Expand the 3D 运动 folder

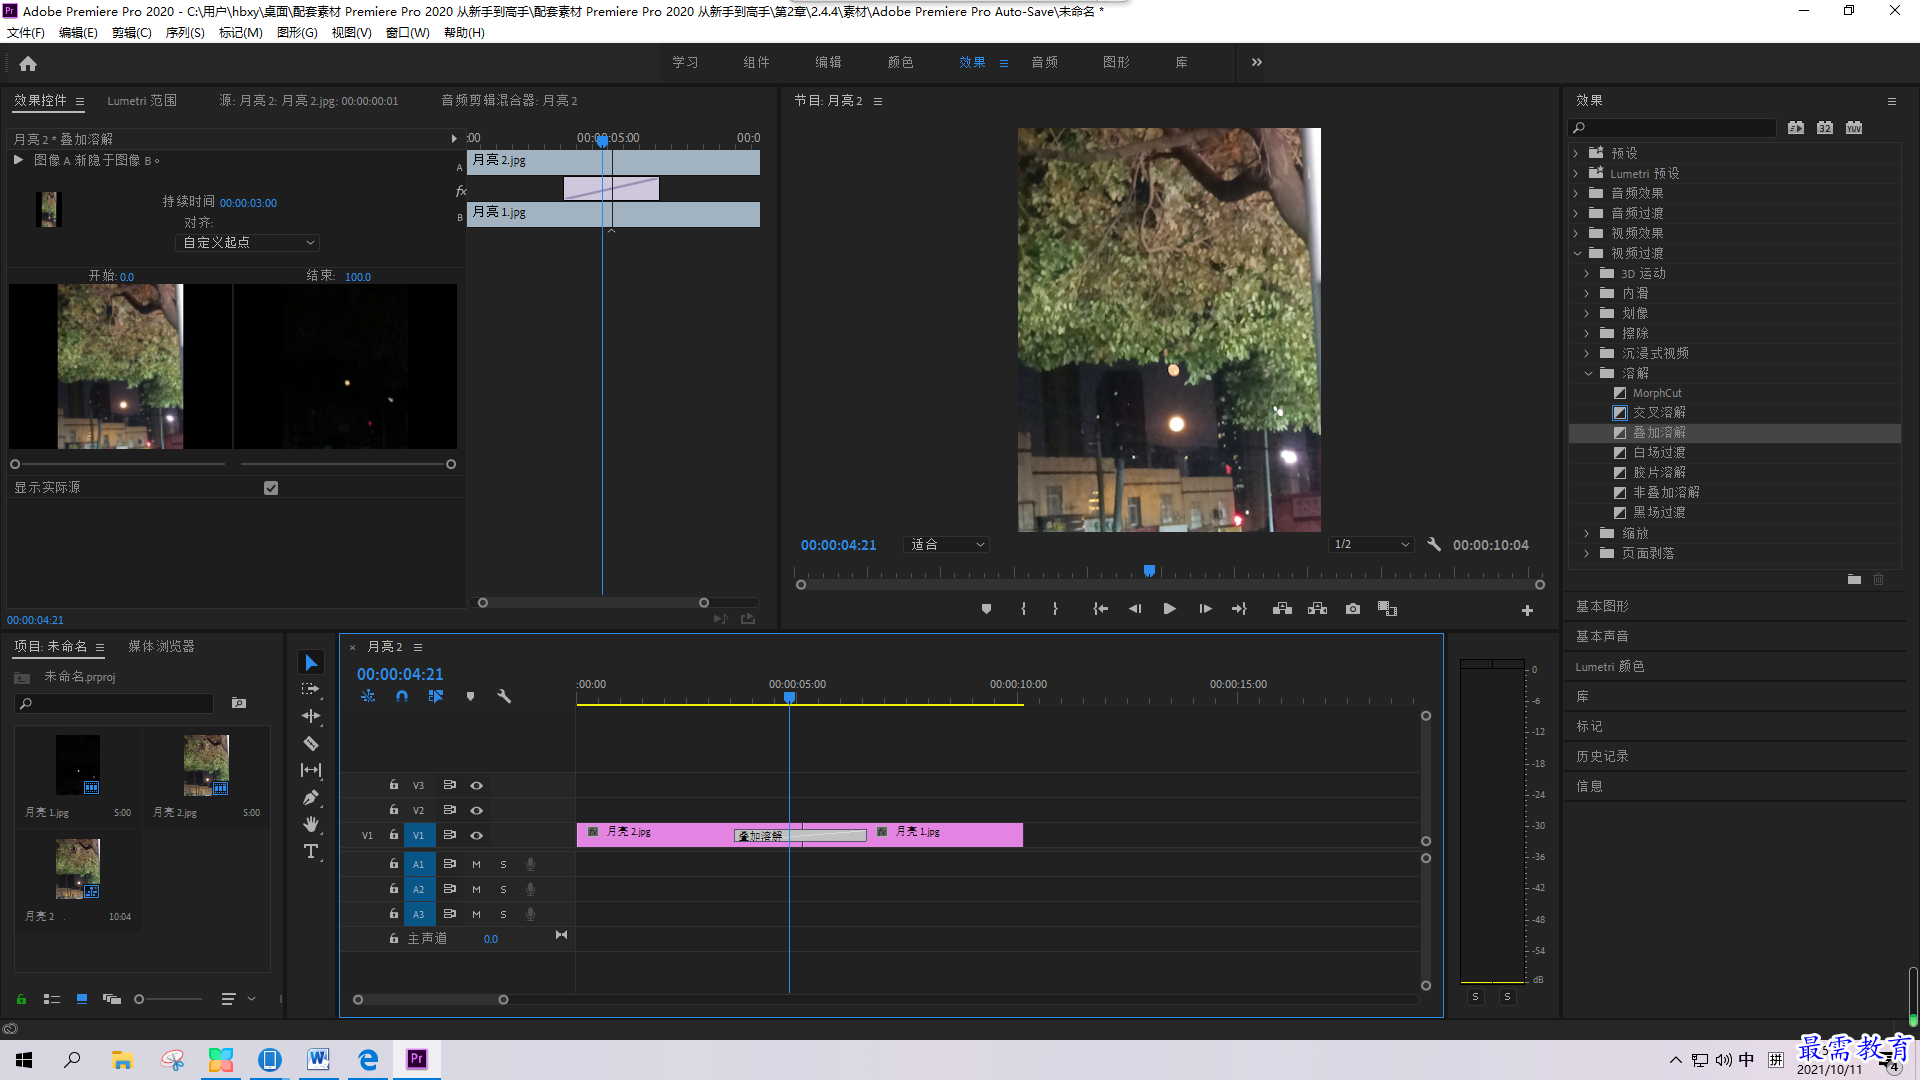(x=1587, y=274)
